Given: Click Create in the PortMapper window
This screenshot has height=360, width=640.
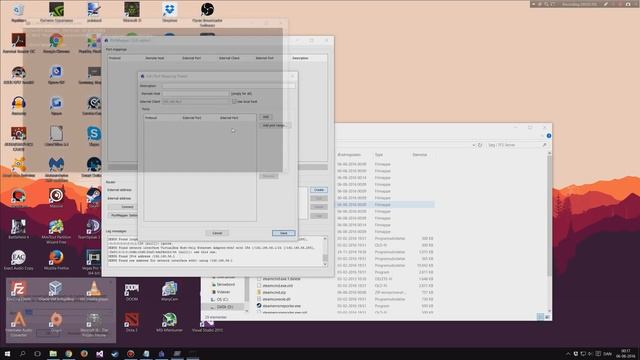Looking at the screenshot, I should tap(319, 190).
